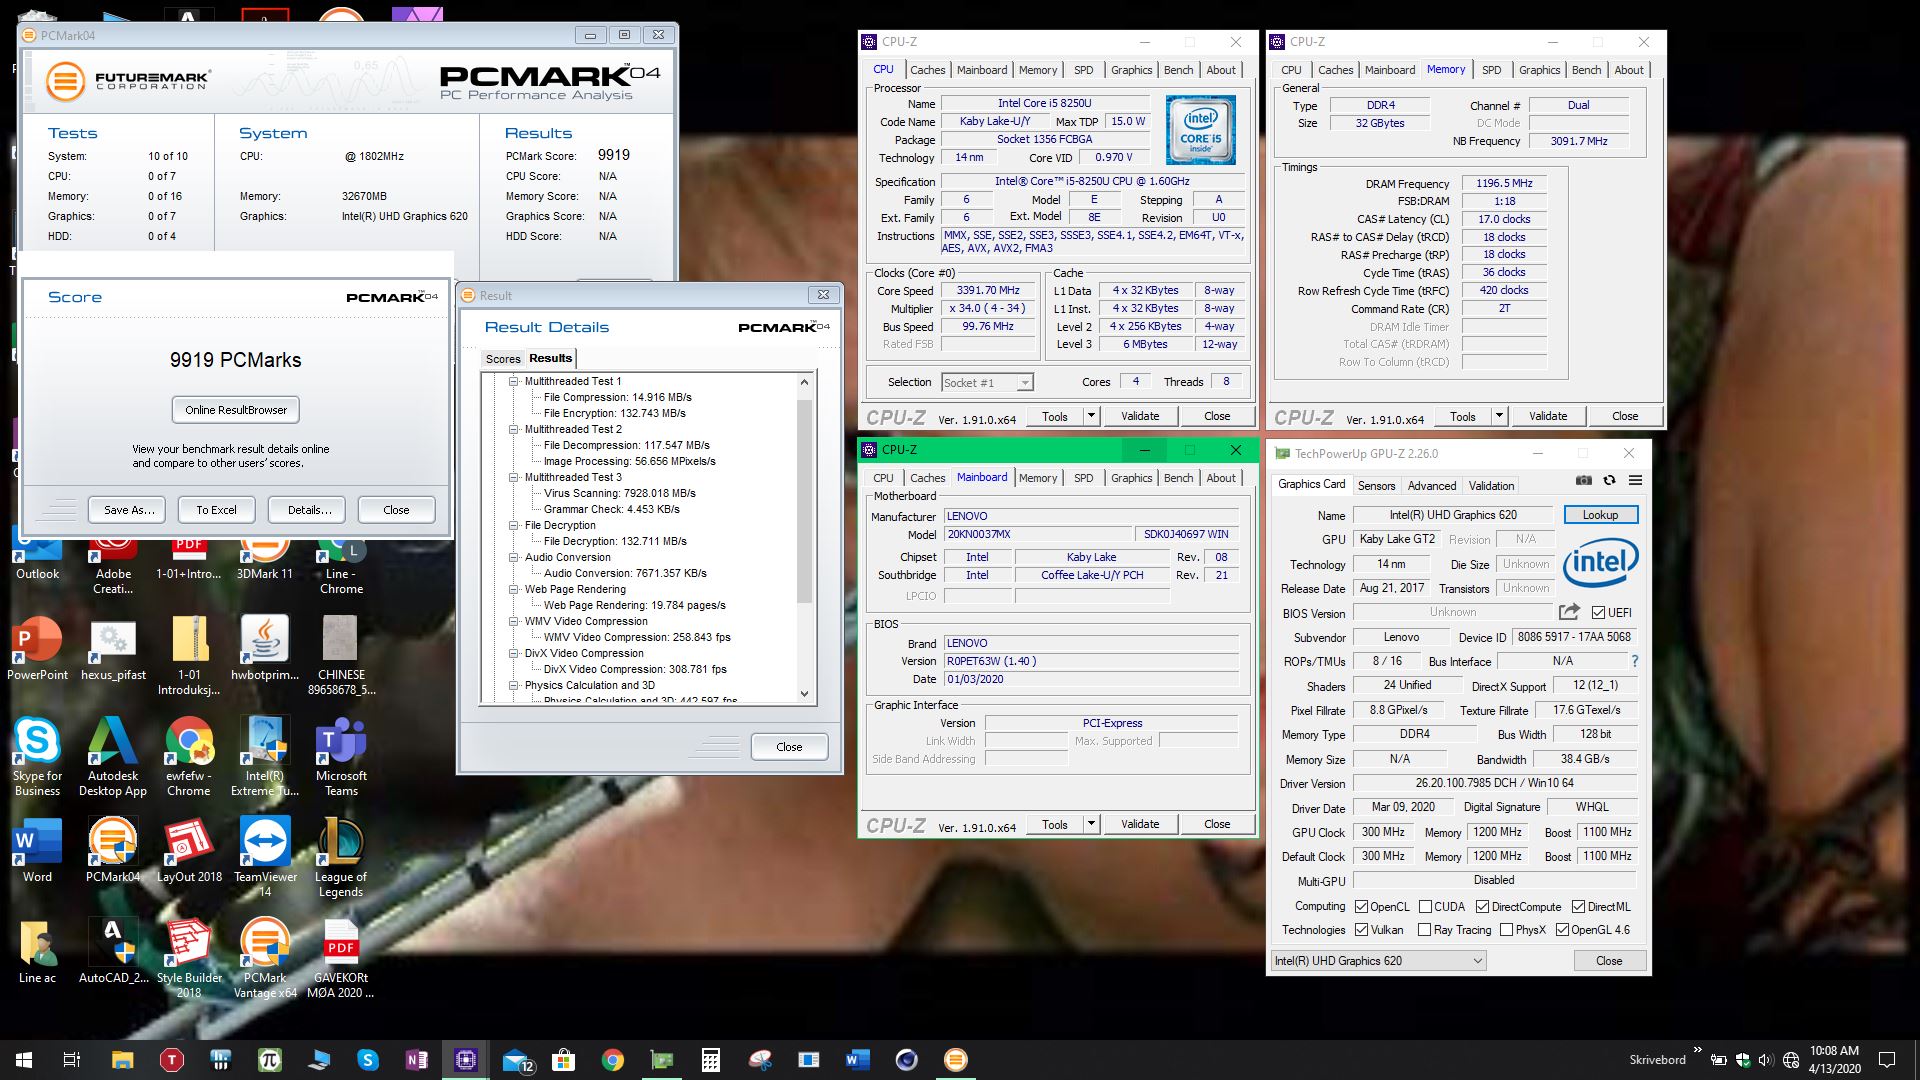This screenshot has height=1080, width=1920.
Task: Open Google Chrome from the taskbar
Action: tap(613, 1060)
